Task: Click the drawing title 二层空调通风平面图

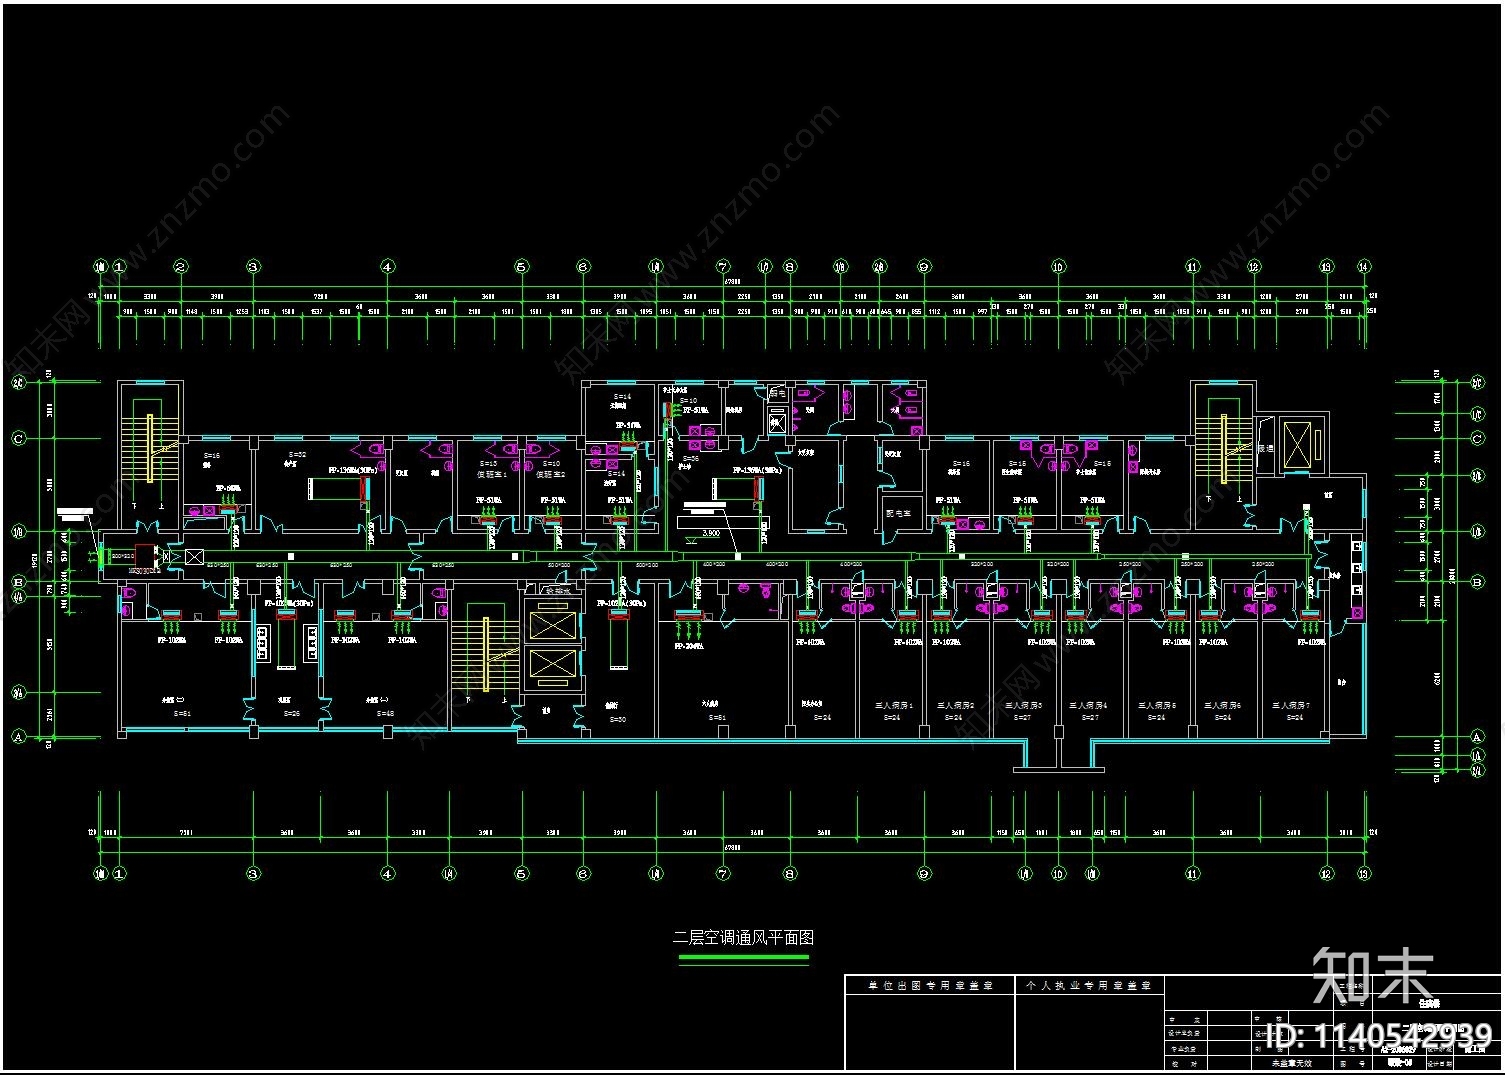Action: pos(743,938)
